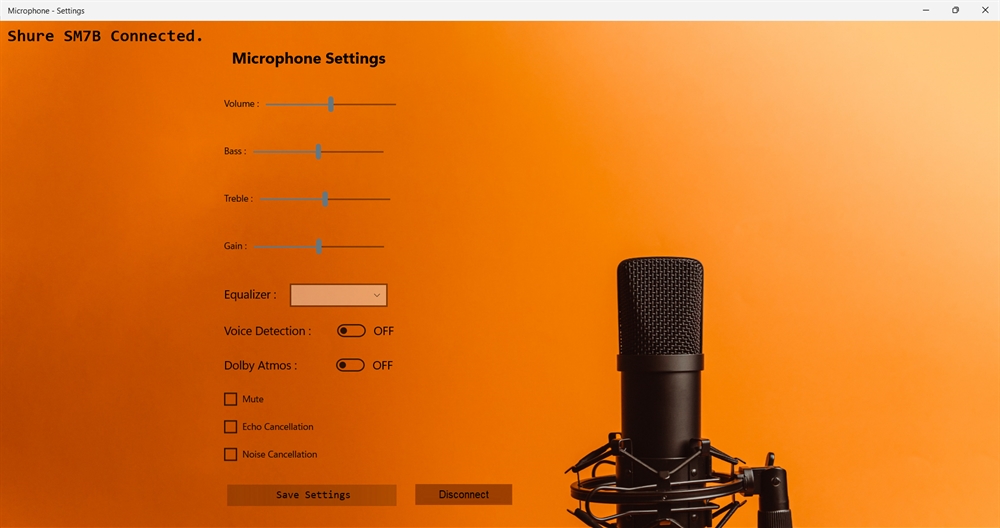The width and height of the screenshot is (1000, 528).
Task: Turn on the Voice Detection toggle
Action: click(351, 331)
